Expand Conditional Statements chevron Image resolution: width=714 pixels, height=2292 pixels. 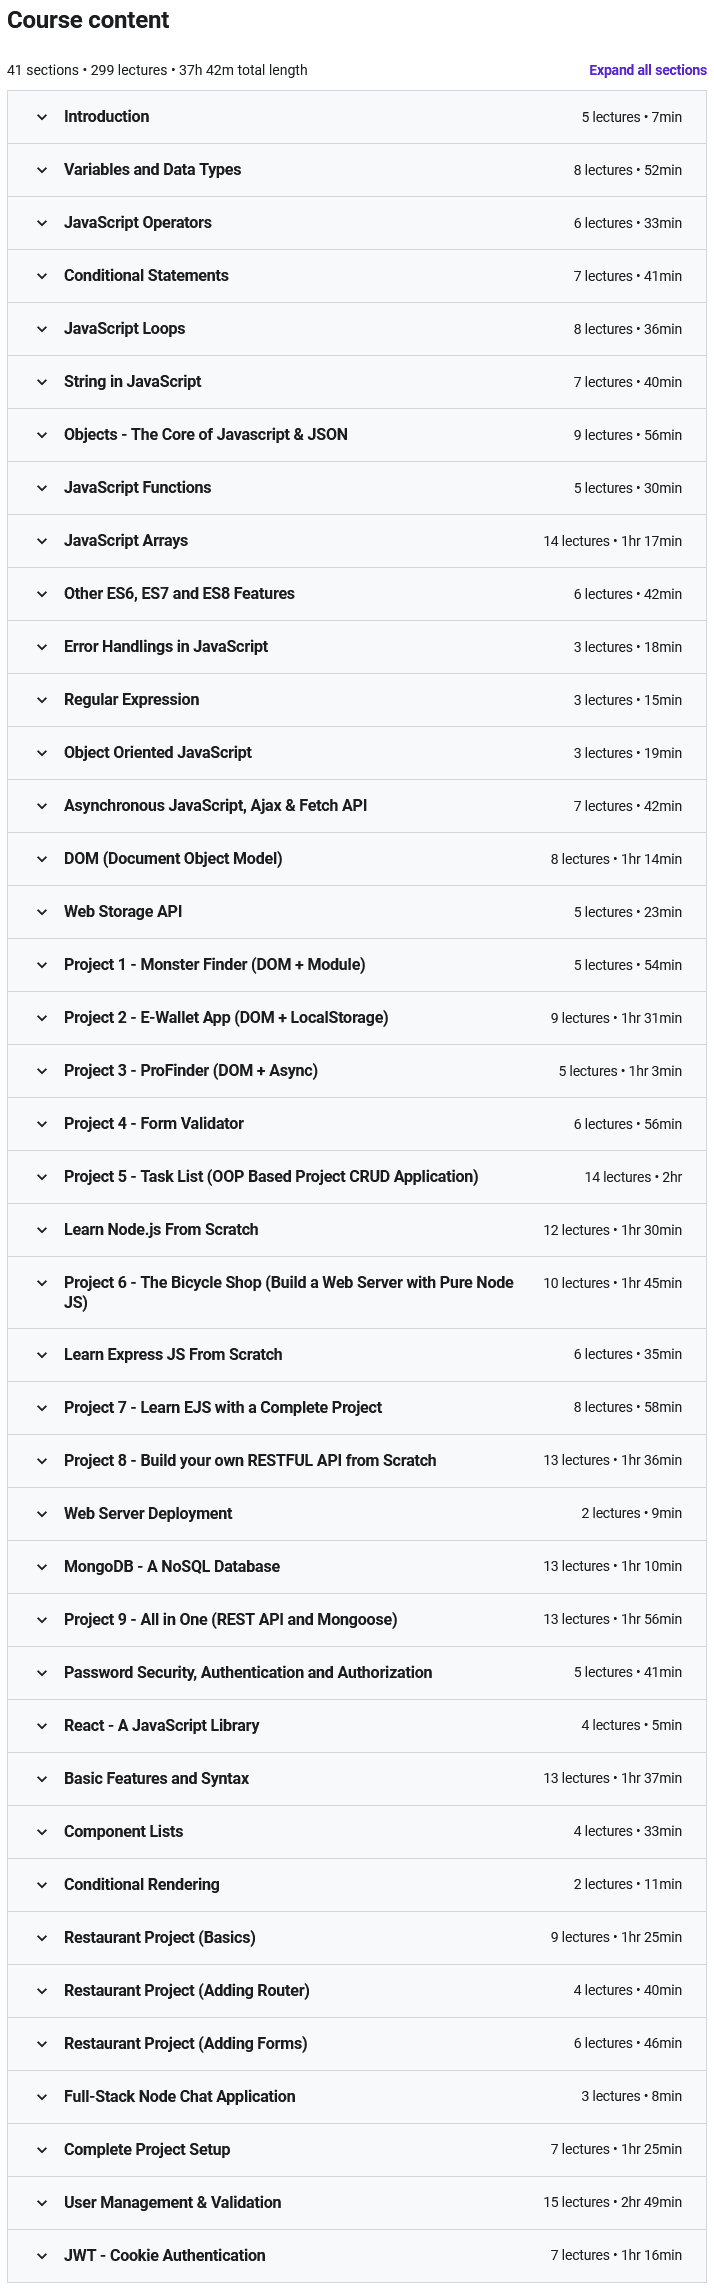(42, 276)
